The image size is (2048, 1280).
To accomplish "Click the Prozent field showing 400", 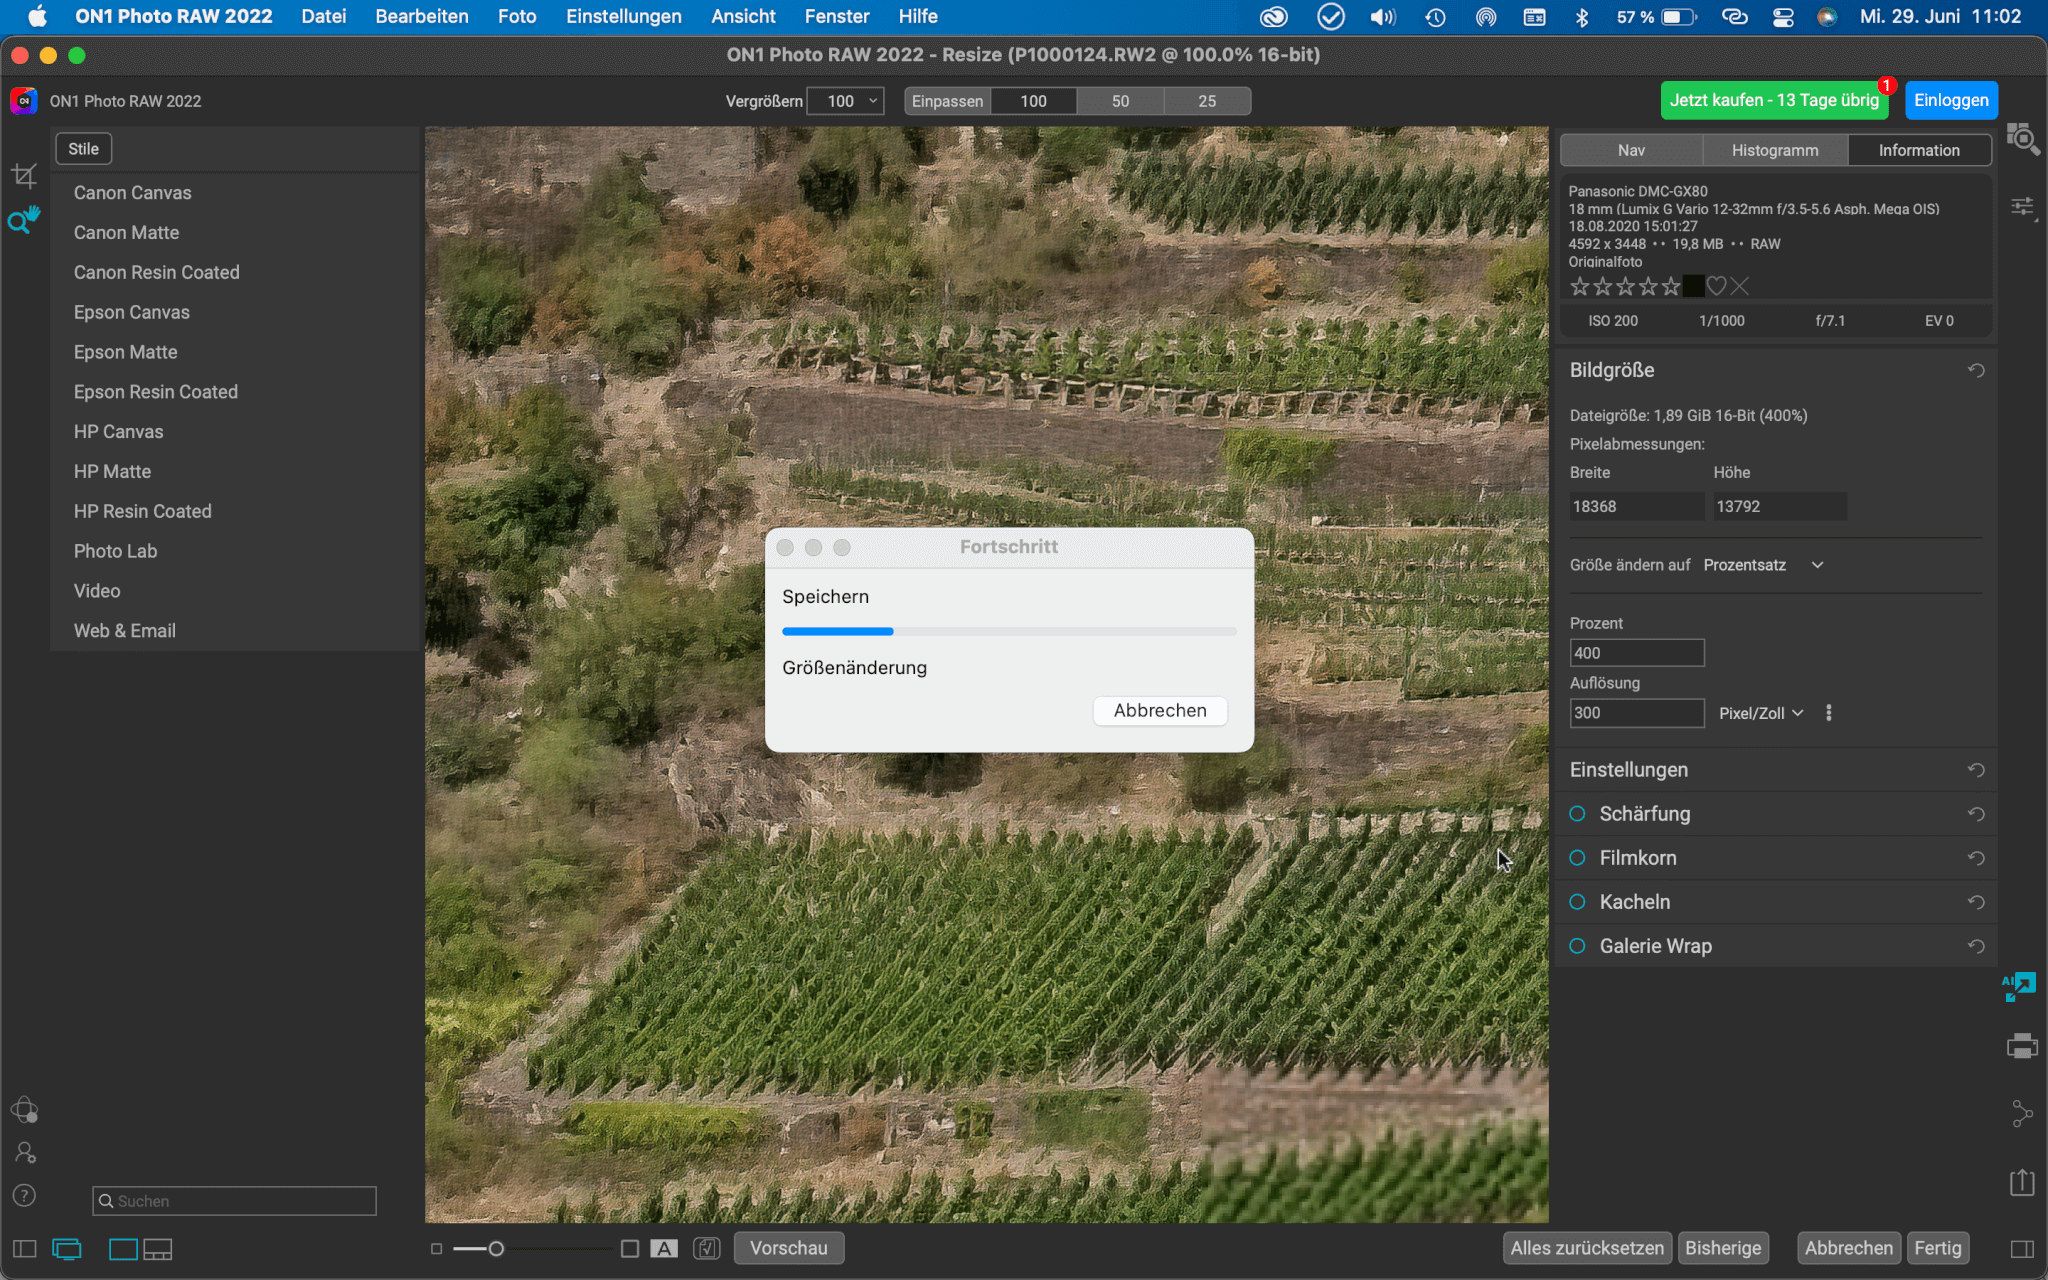I will (1636, 653).
